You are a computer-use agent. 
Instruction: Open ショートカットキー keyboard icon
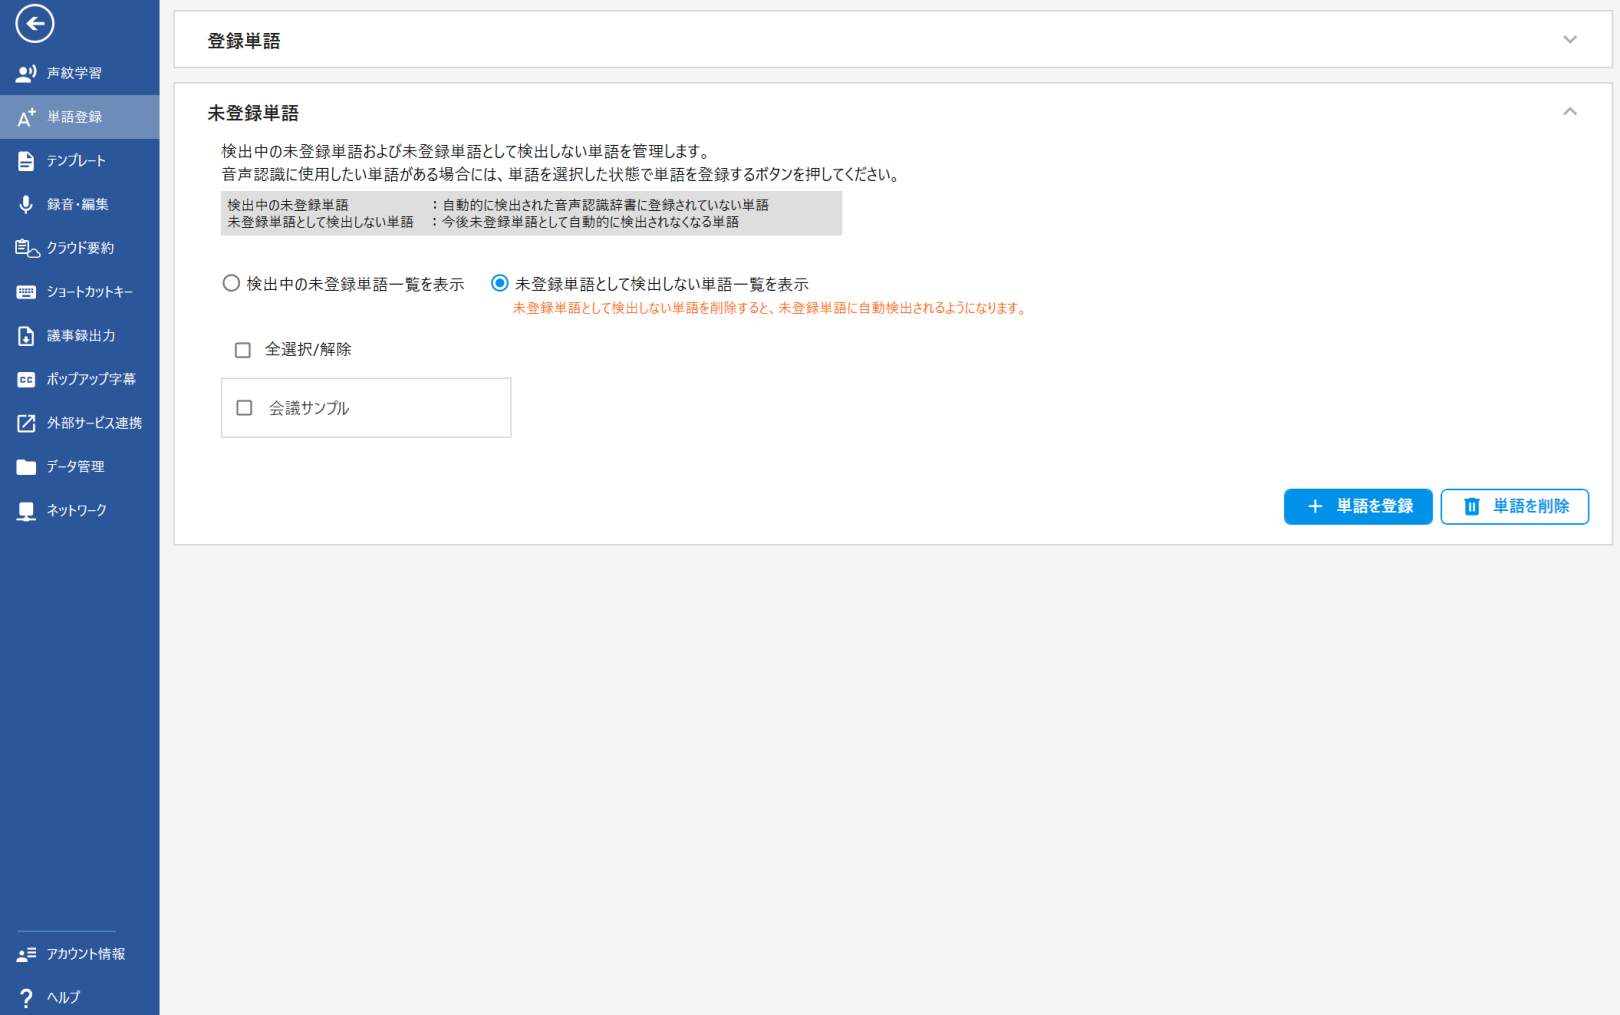[x=26, y=292]
